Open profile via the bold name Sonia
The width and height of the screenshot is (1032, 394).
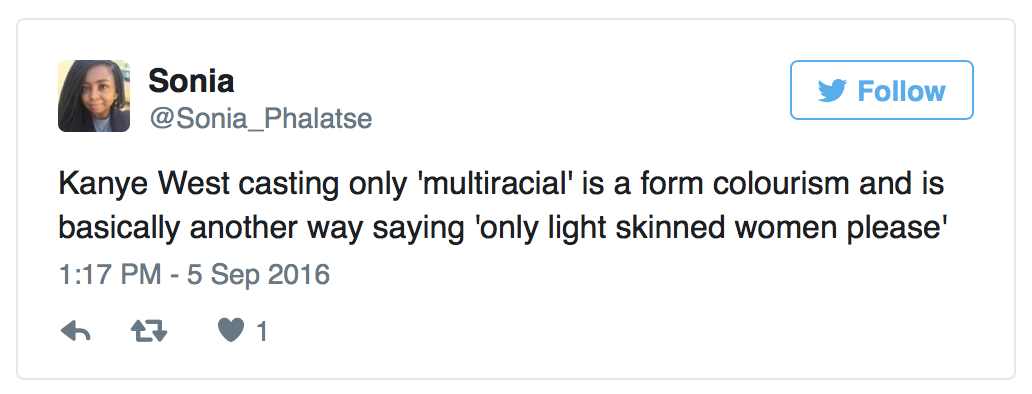191,81
